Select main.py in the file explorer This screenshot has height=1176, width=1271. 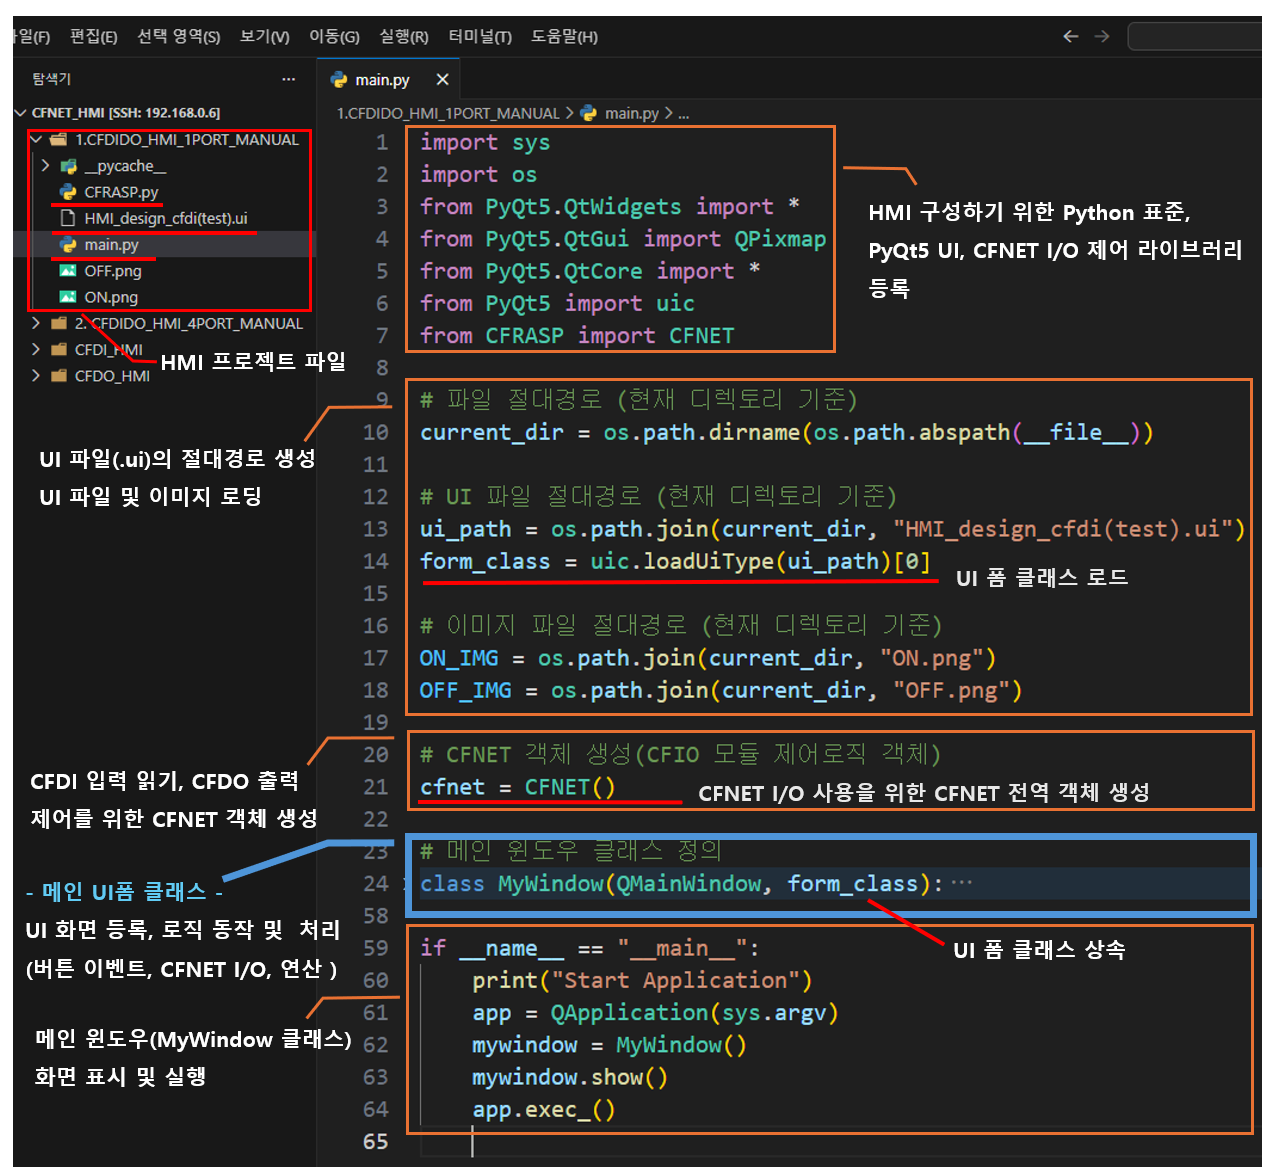[111, 245]
